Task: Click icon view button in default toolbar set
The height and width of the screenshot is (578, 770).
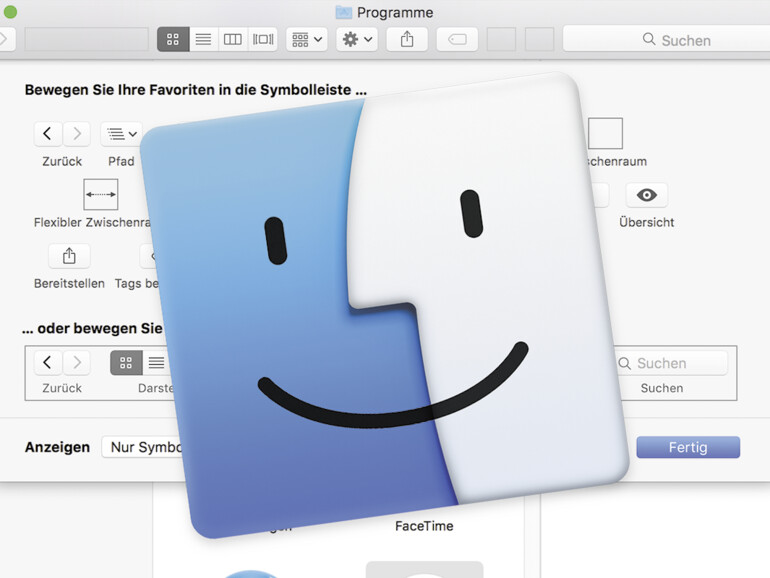Action: tap(126, 363)
